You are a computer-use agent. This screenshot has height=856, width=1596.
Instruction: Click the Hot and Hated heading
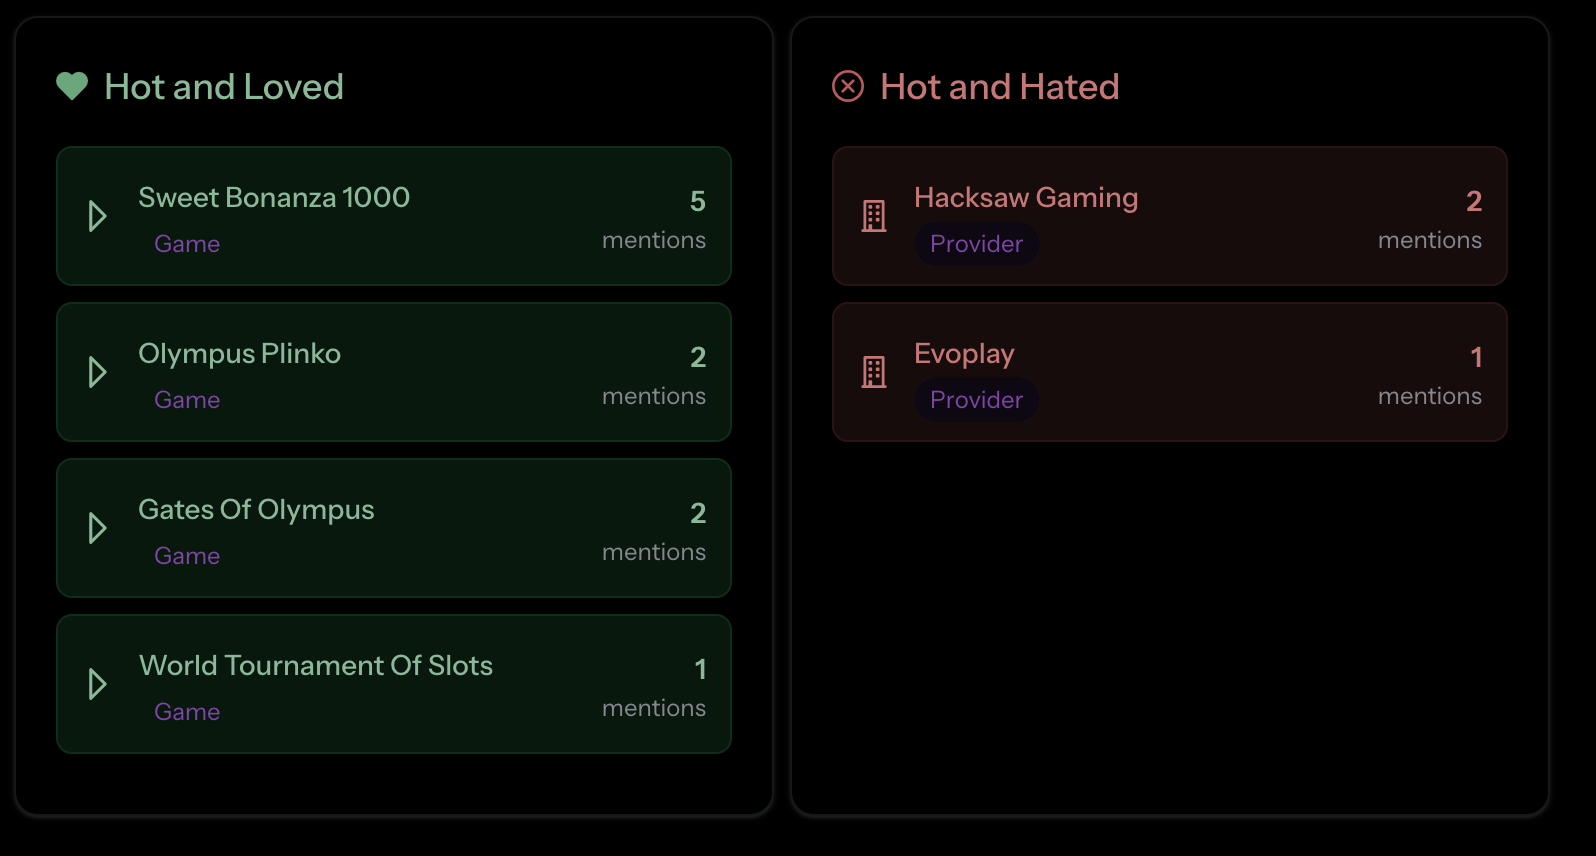pyautogui.click(x=999, y=87)
